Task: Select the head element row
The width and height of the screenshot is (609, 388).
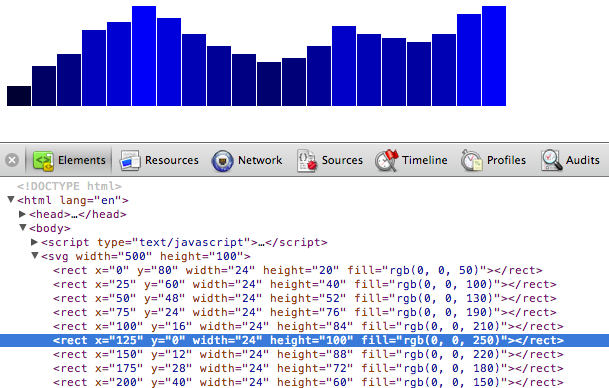Action: pos(78,214)
